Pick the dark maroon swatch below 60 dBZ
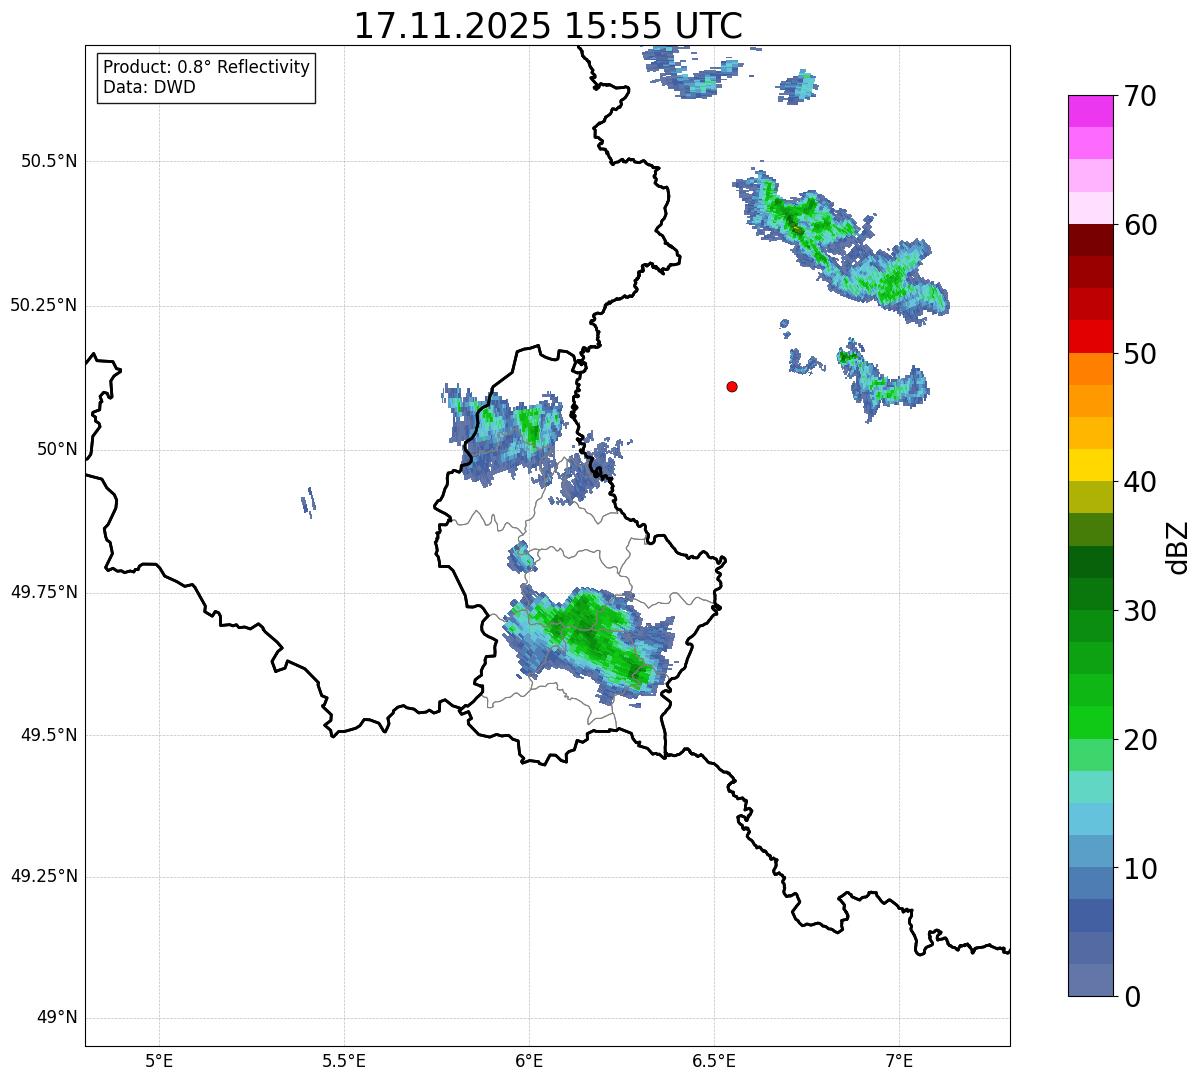Image resolution: width=1202 pixels, height=1081 pixels. pos(1090,240)
